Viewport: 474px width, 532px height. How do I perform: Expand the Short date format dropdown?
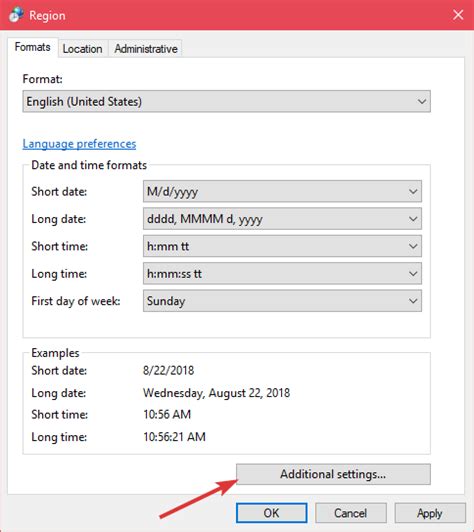pos(282,191)
